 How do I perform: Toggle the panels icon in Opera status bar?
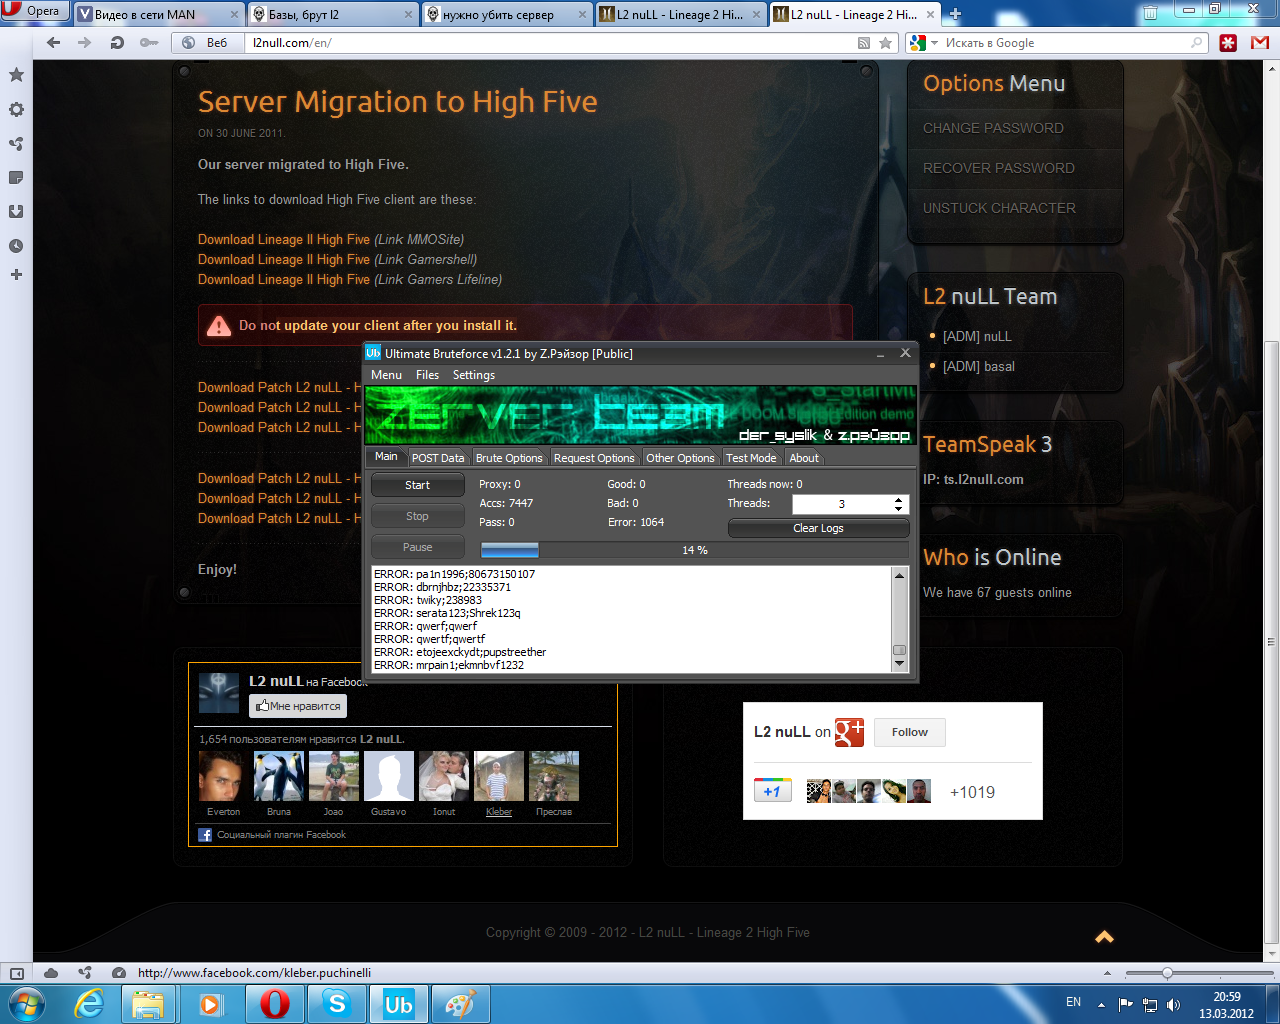(x=16, y=972)
